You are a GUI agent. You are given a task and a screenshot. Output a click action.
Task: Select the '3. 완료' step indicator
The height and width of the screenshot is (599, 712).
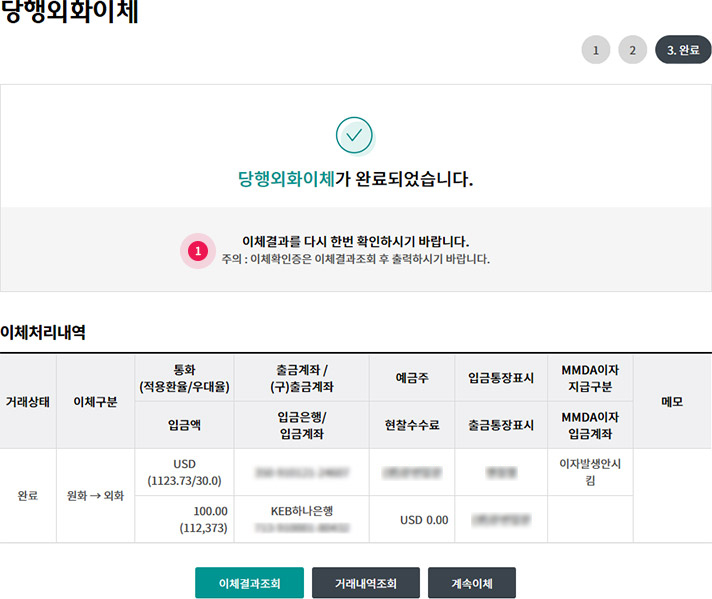pyautogui.click(x=683, y=49)
